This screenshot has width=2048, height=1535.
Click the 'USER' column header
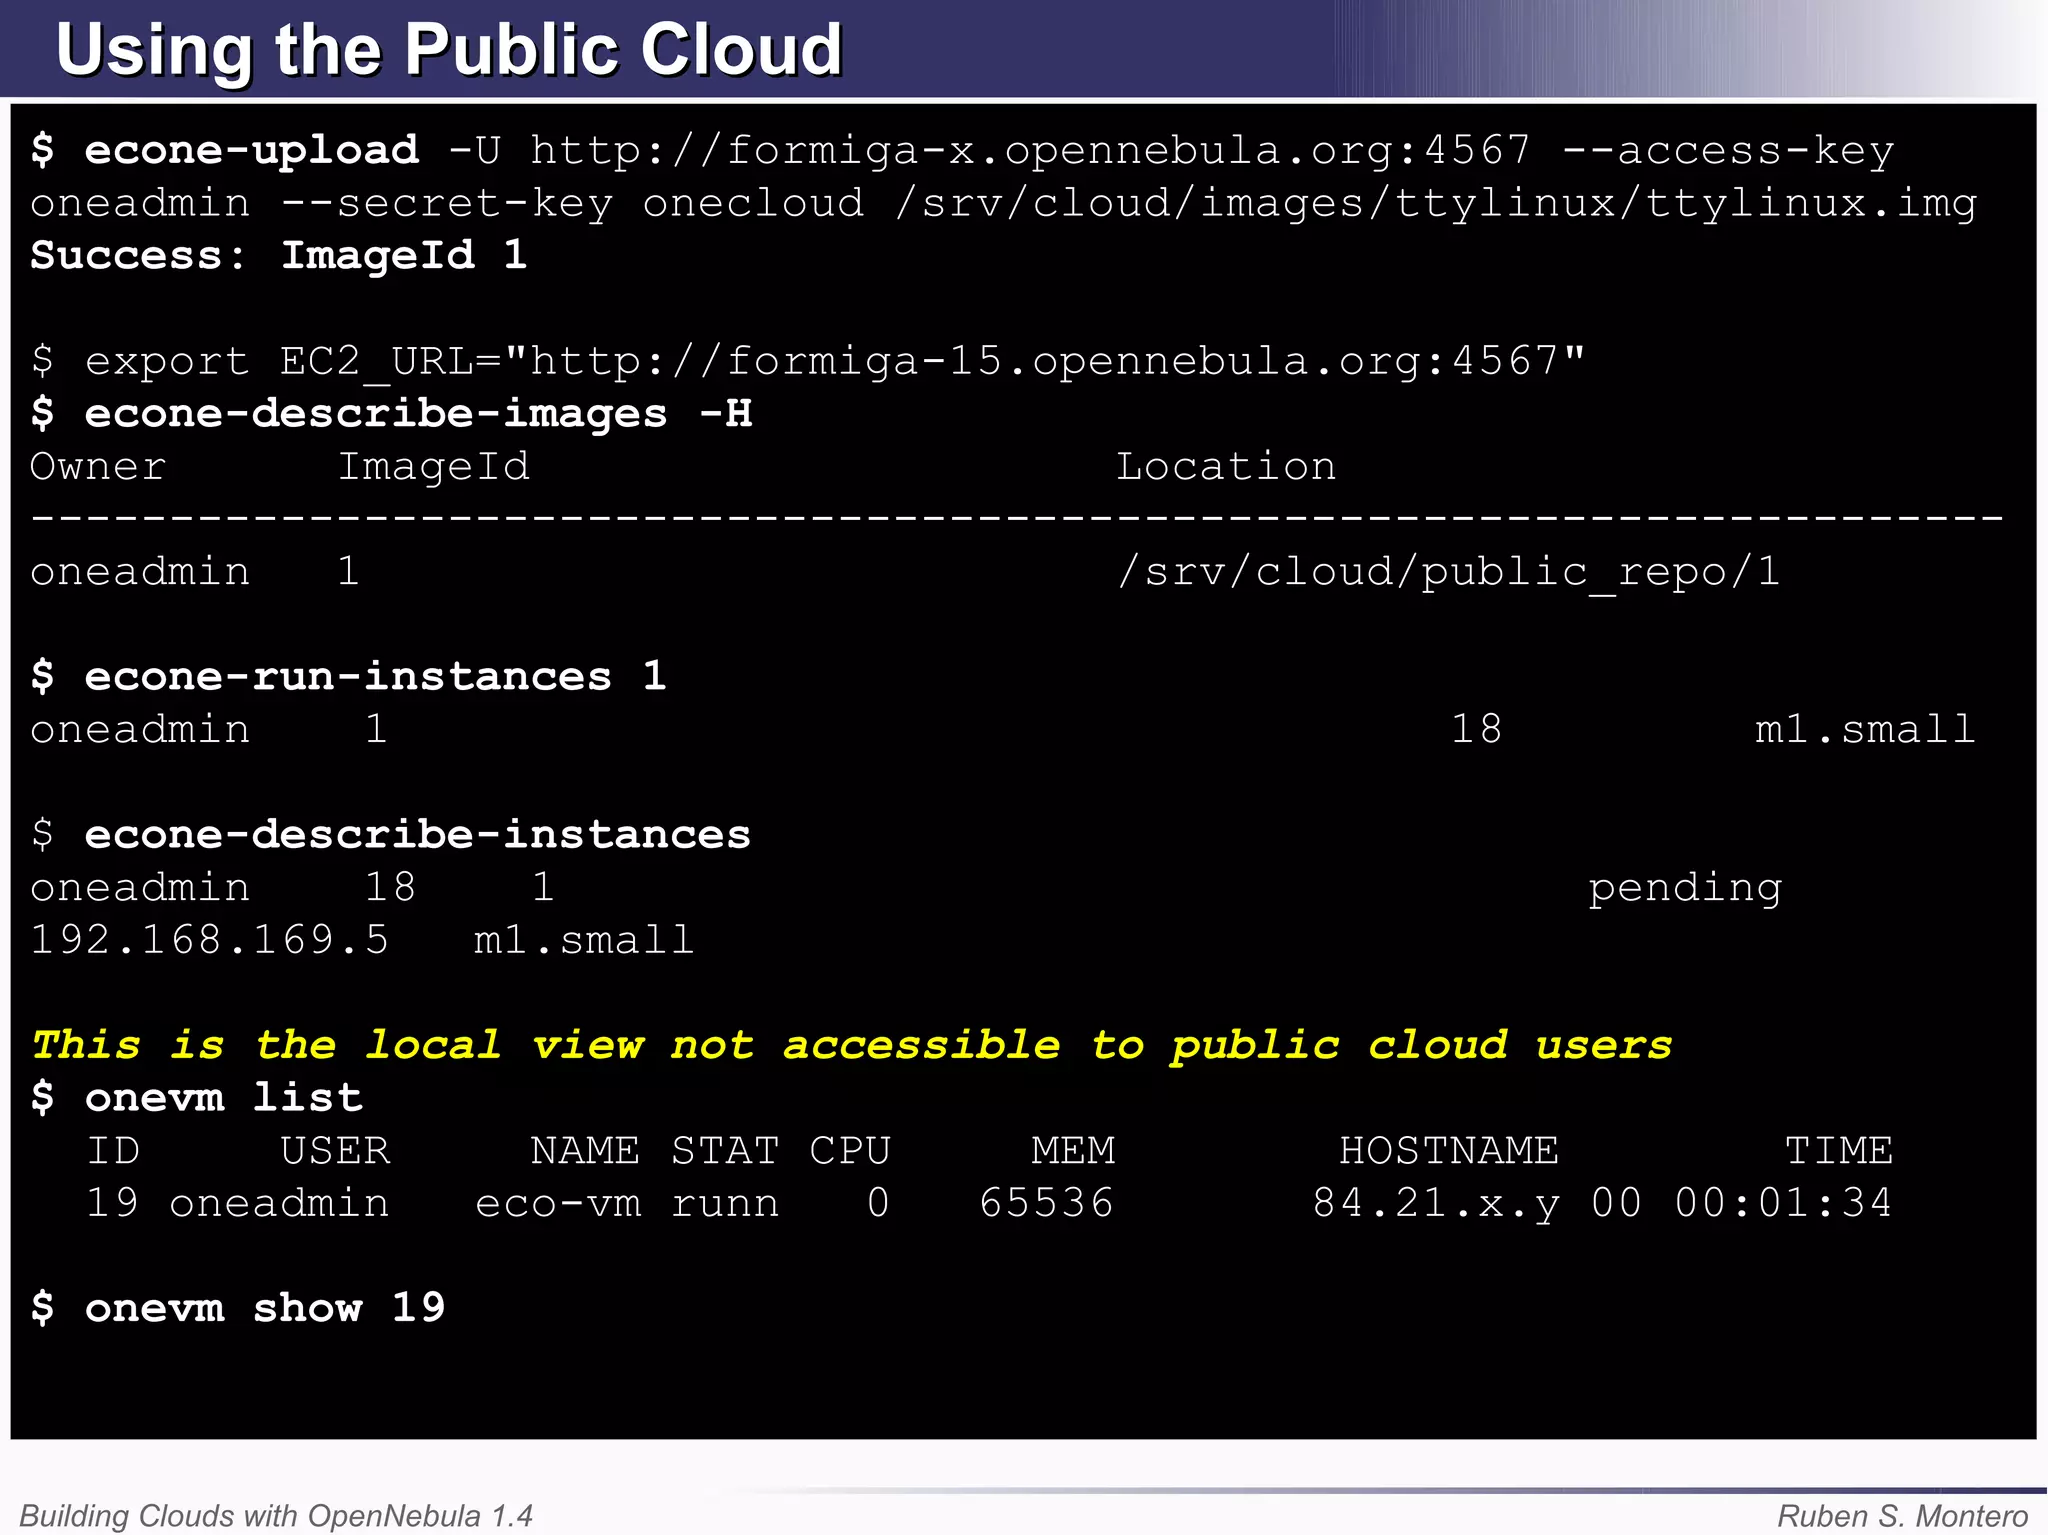[x=335, y=1150]
